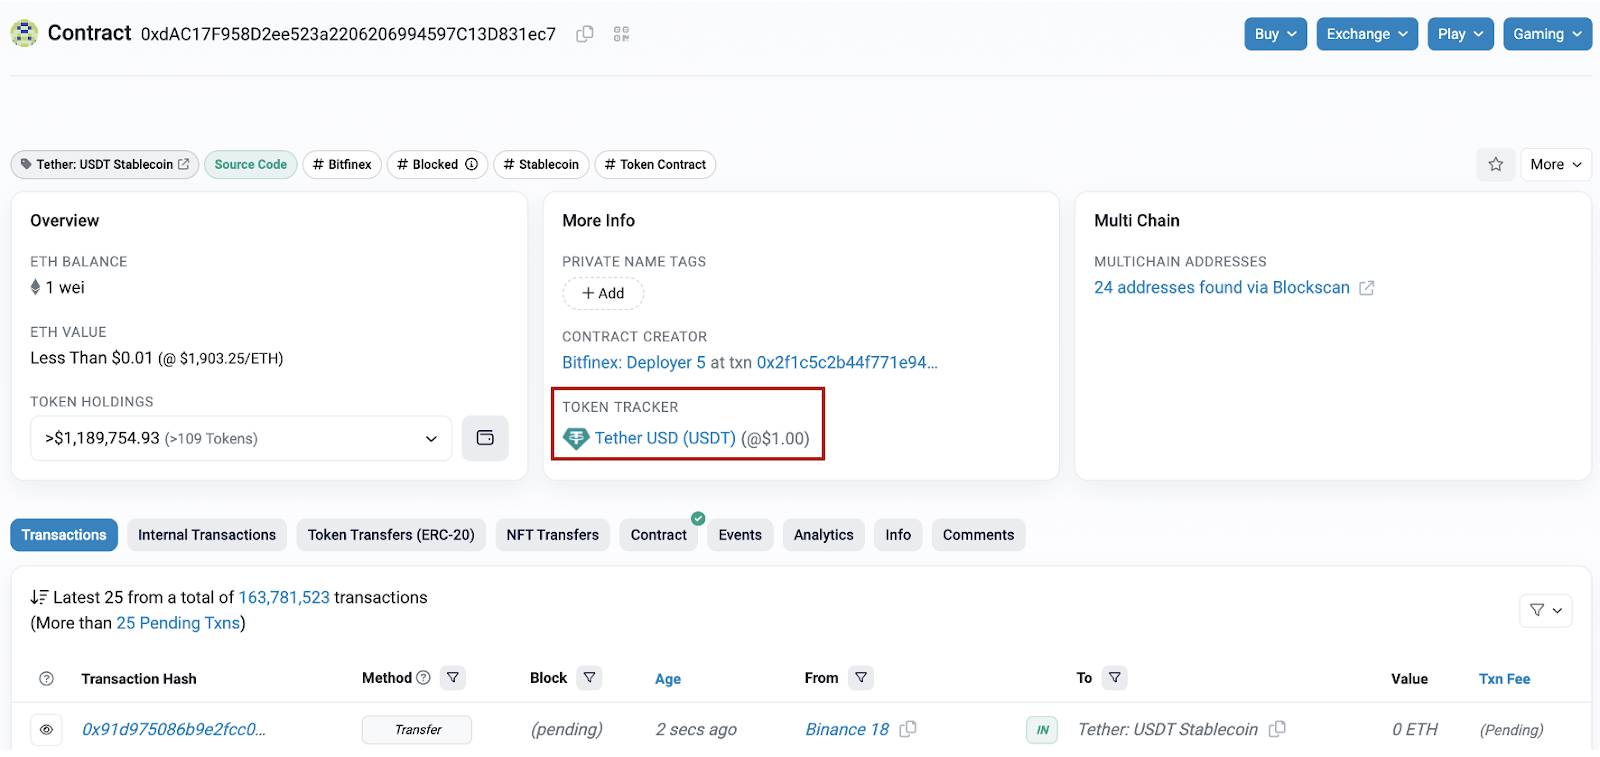
Task: Toggle the Age column date format
Action: pyautogui.click(x=668, y=679)
